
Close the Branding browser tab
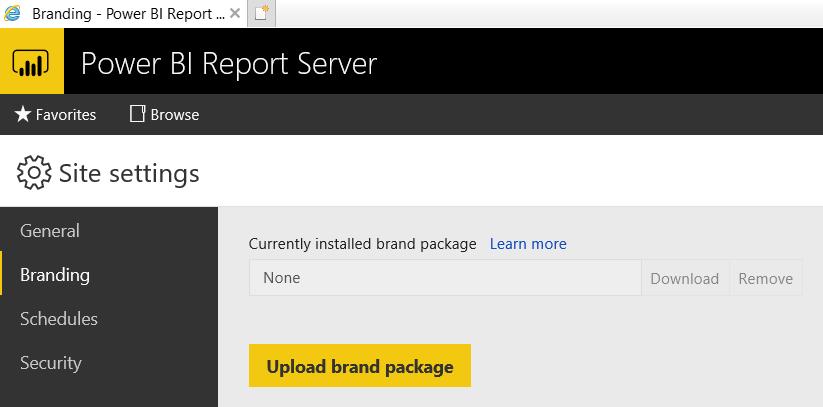[235, 13]
